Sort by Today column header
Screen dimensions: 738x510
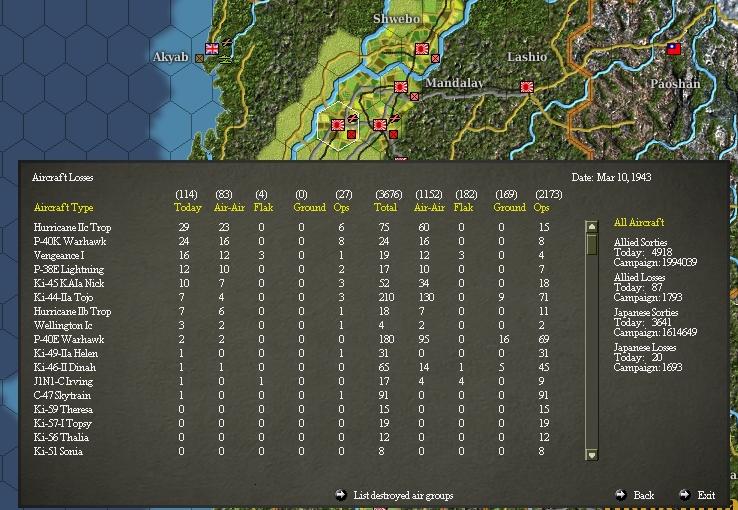(x=188, y=207)
